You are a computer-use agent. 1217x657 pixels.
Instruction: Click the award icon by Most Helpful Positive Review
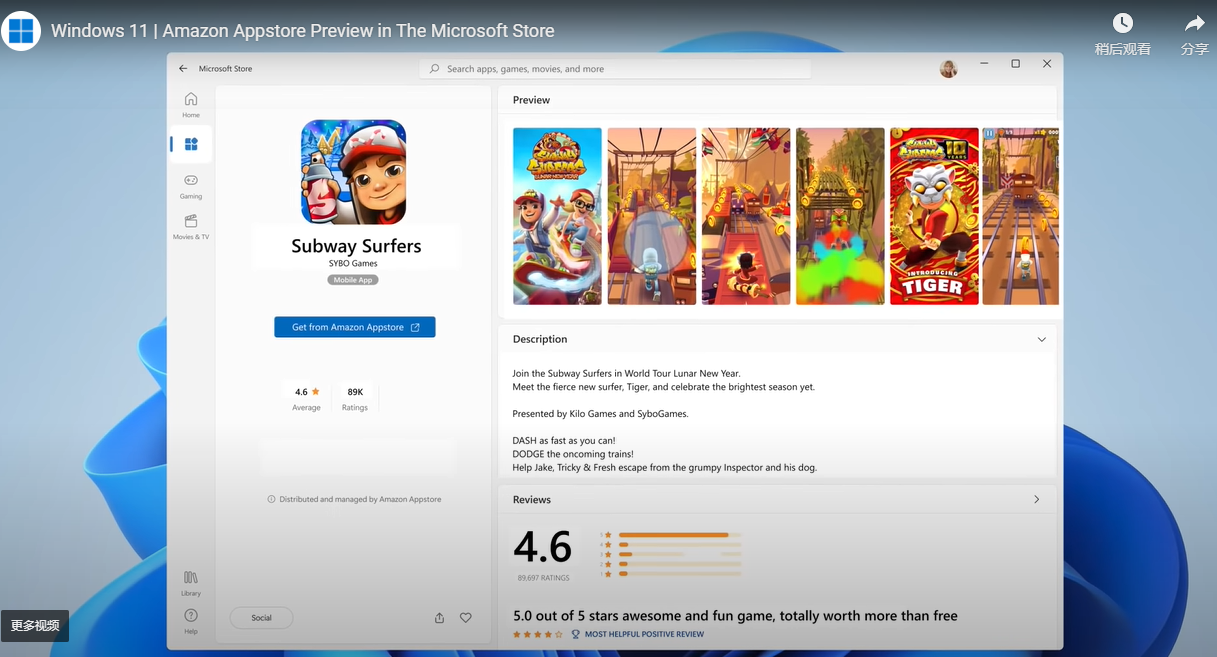[x=575, y=634]
